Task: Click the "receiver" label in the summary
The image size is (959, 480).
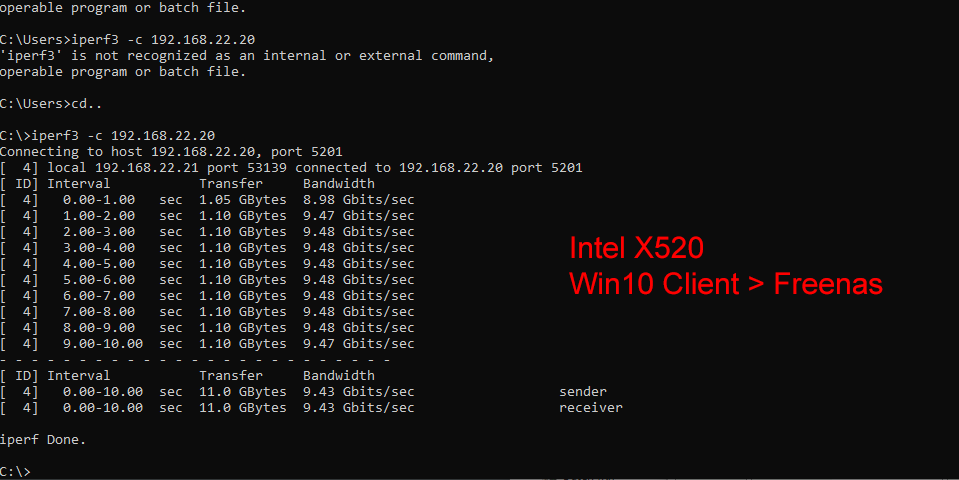Action: tap(590, 407)
